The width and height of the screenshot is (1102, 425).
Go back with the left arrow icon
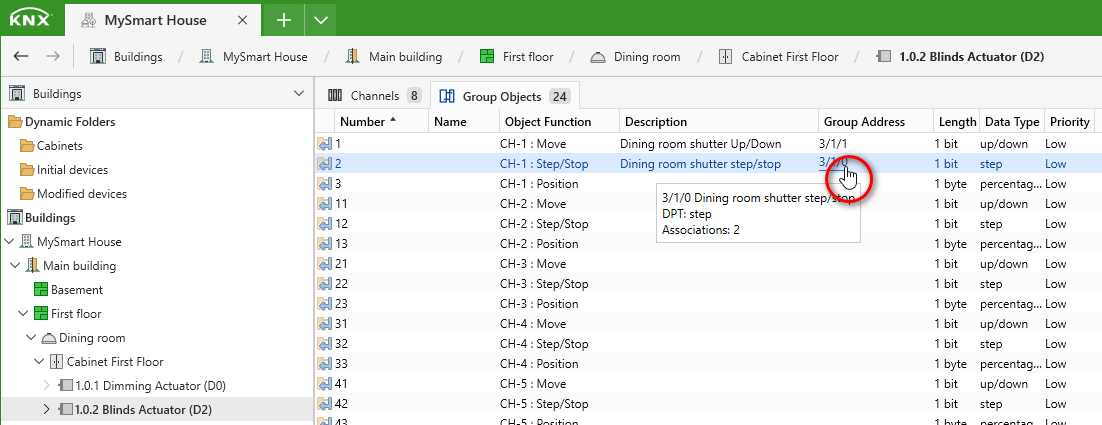21,56
